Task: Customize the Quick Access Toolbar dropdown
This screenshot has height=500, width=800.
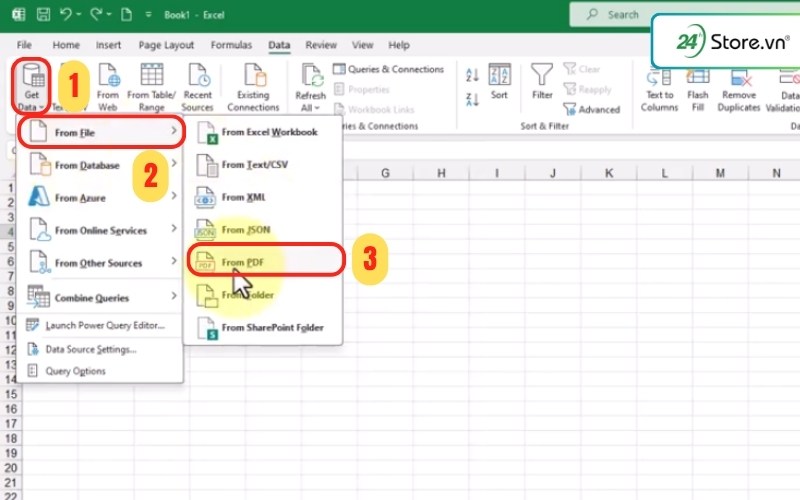Action: point(148,15)
